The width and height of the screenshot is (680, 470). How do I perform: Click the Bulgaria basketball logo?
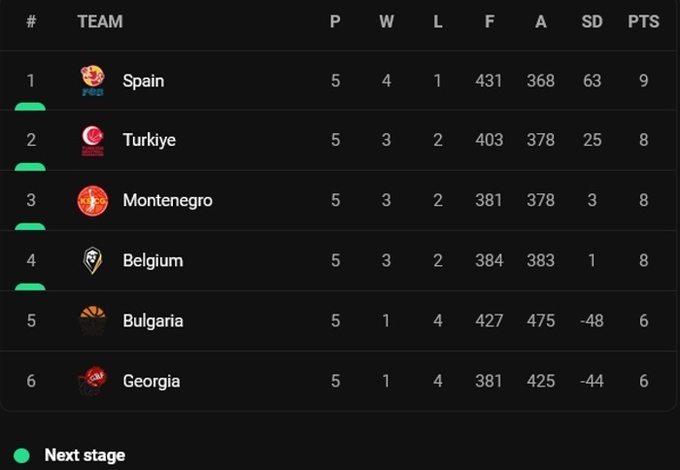point(93,321)
